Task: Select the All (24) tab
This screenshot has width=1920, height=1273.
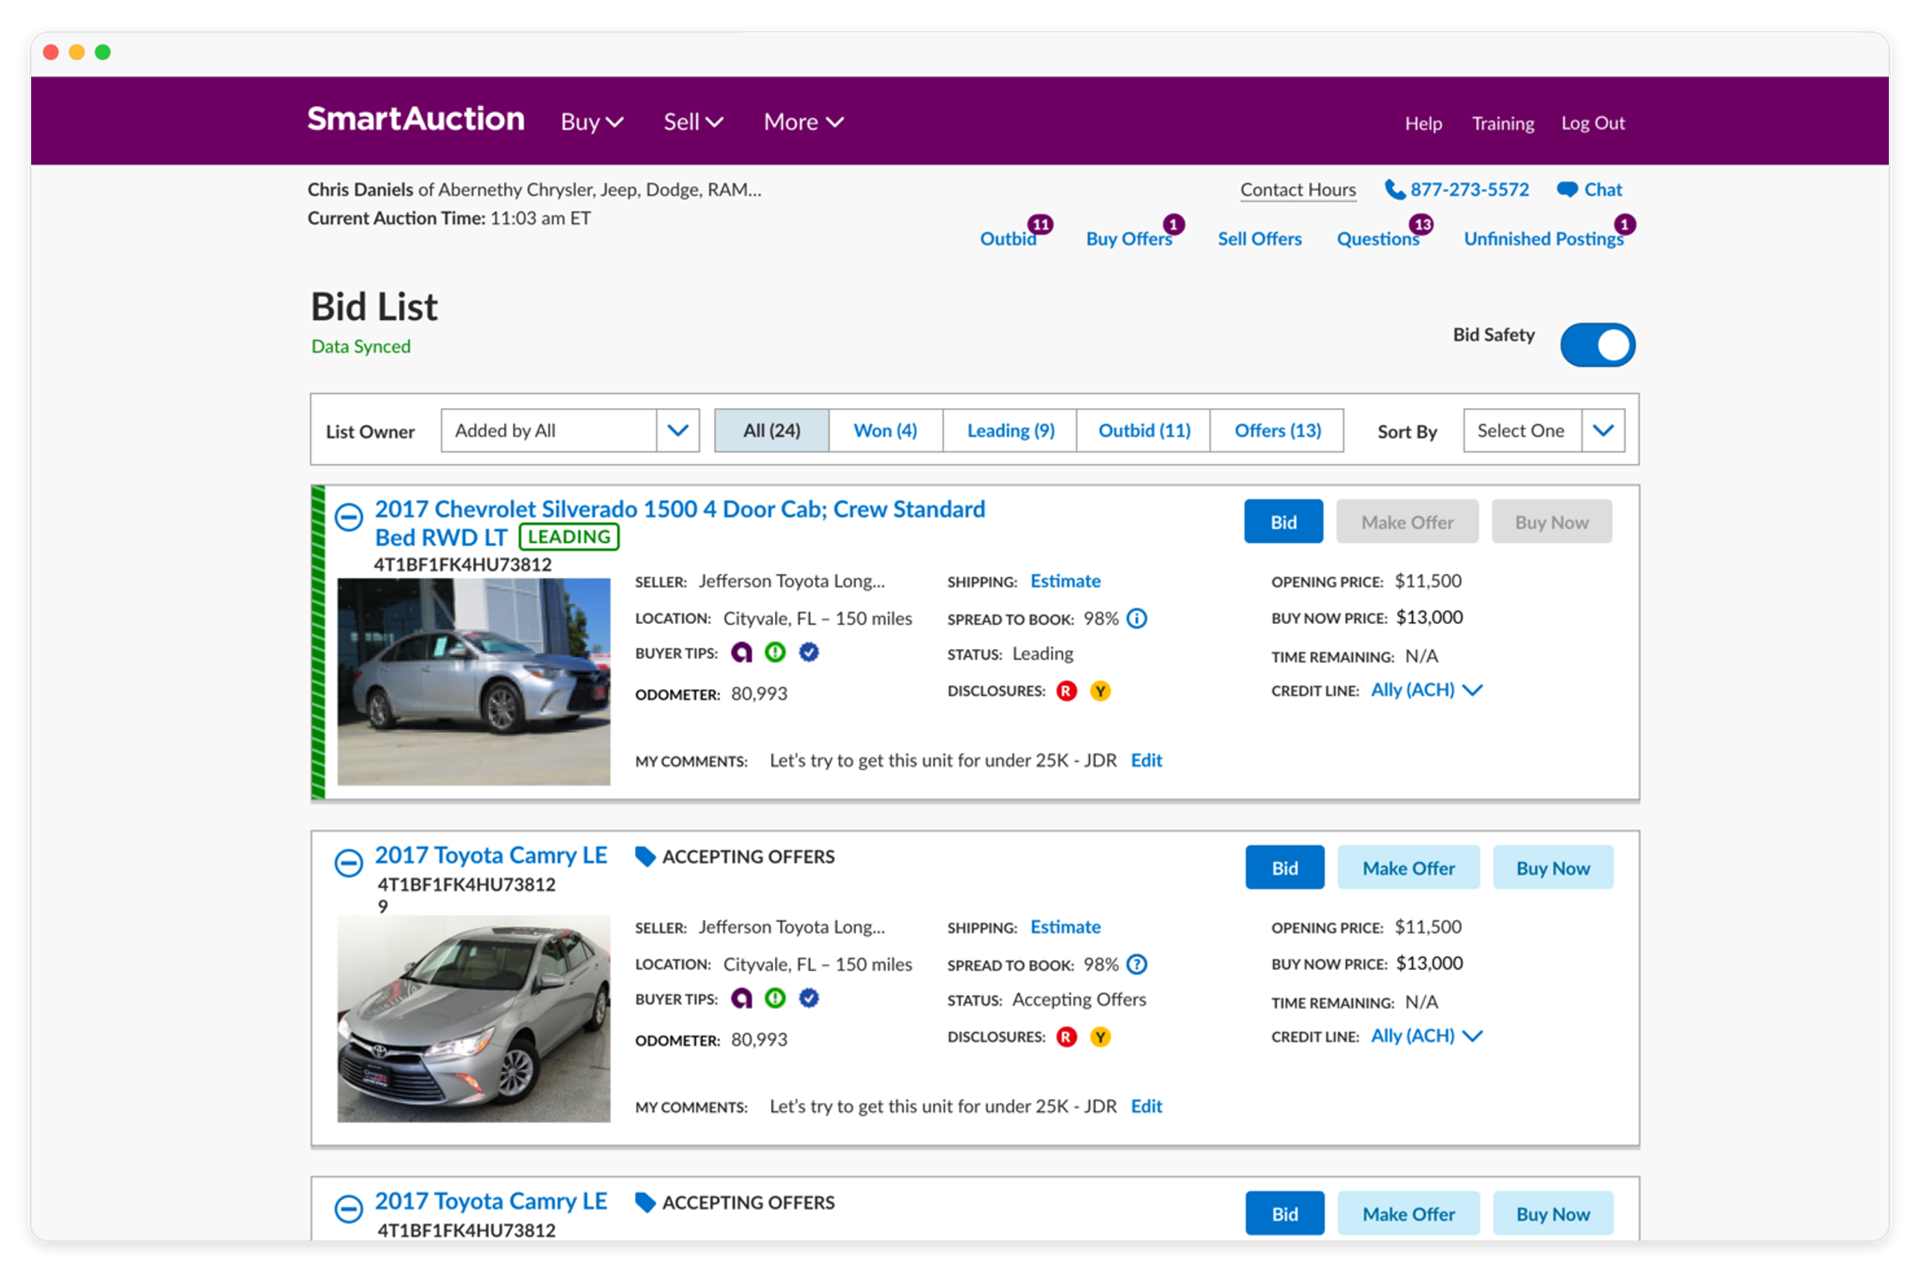Action: click(x=771, y=431)
